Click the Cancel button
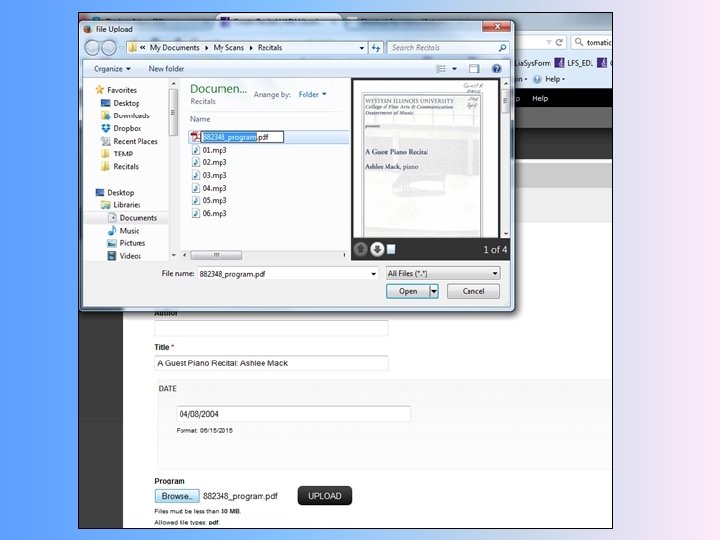Image resolution: width=720 pixels, height=540 pixels. tap(473, 292)
